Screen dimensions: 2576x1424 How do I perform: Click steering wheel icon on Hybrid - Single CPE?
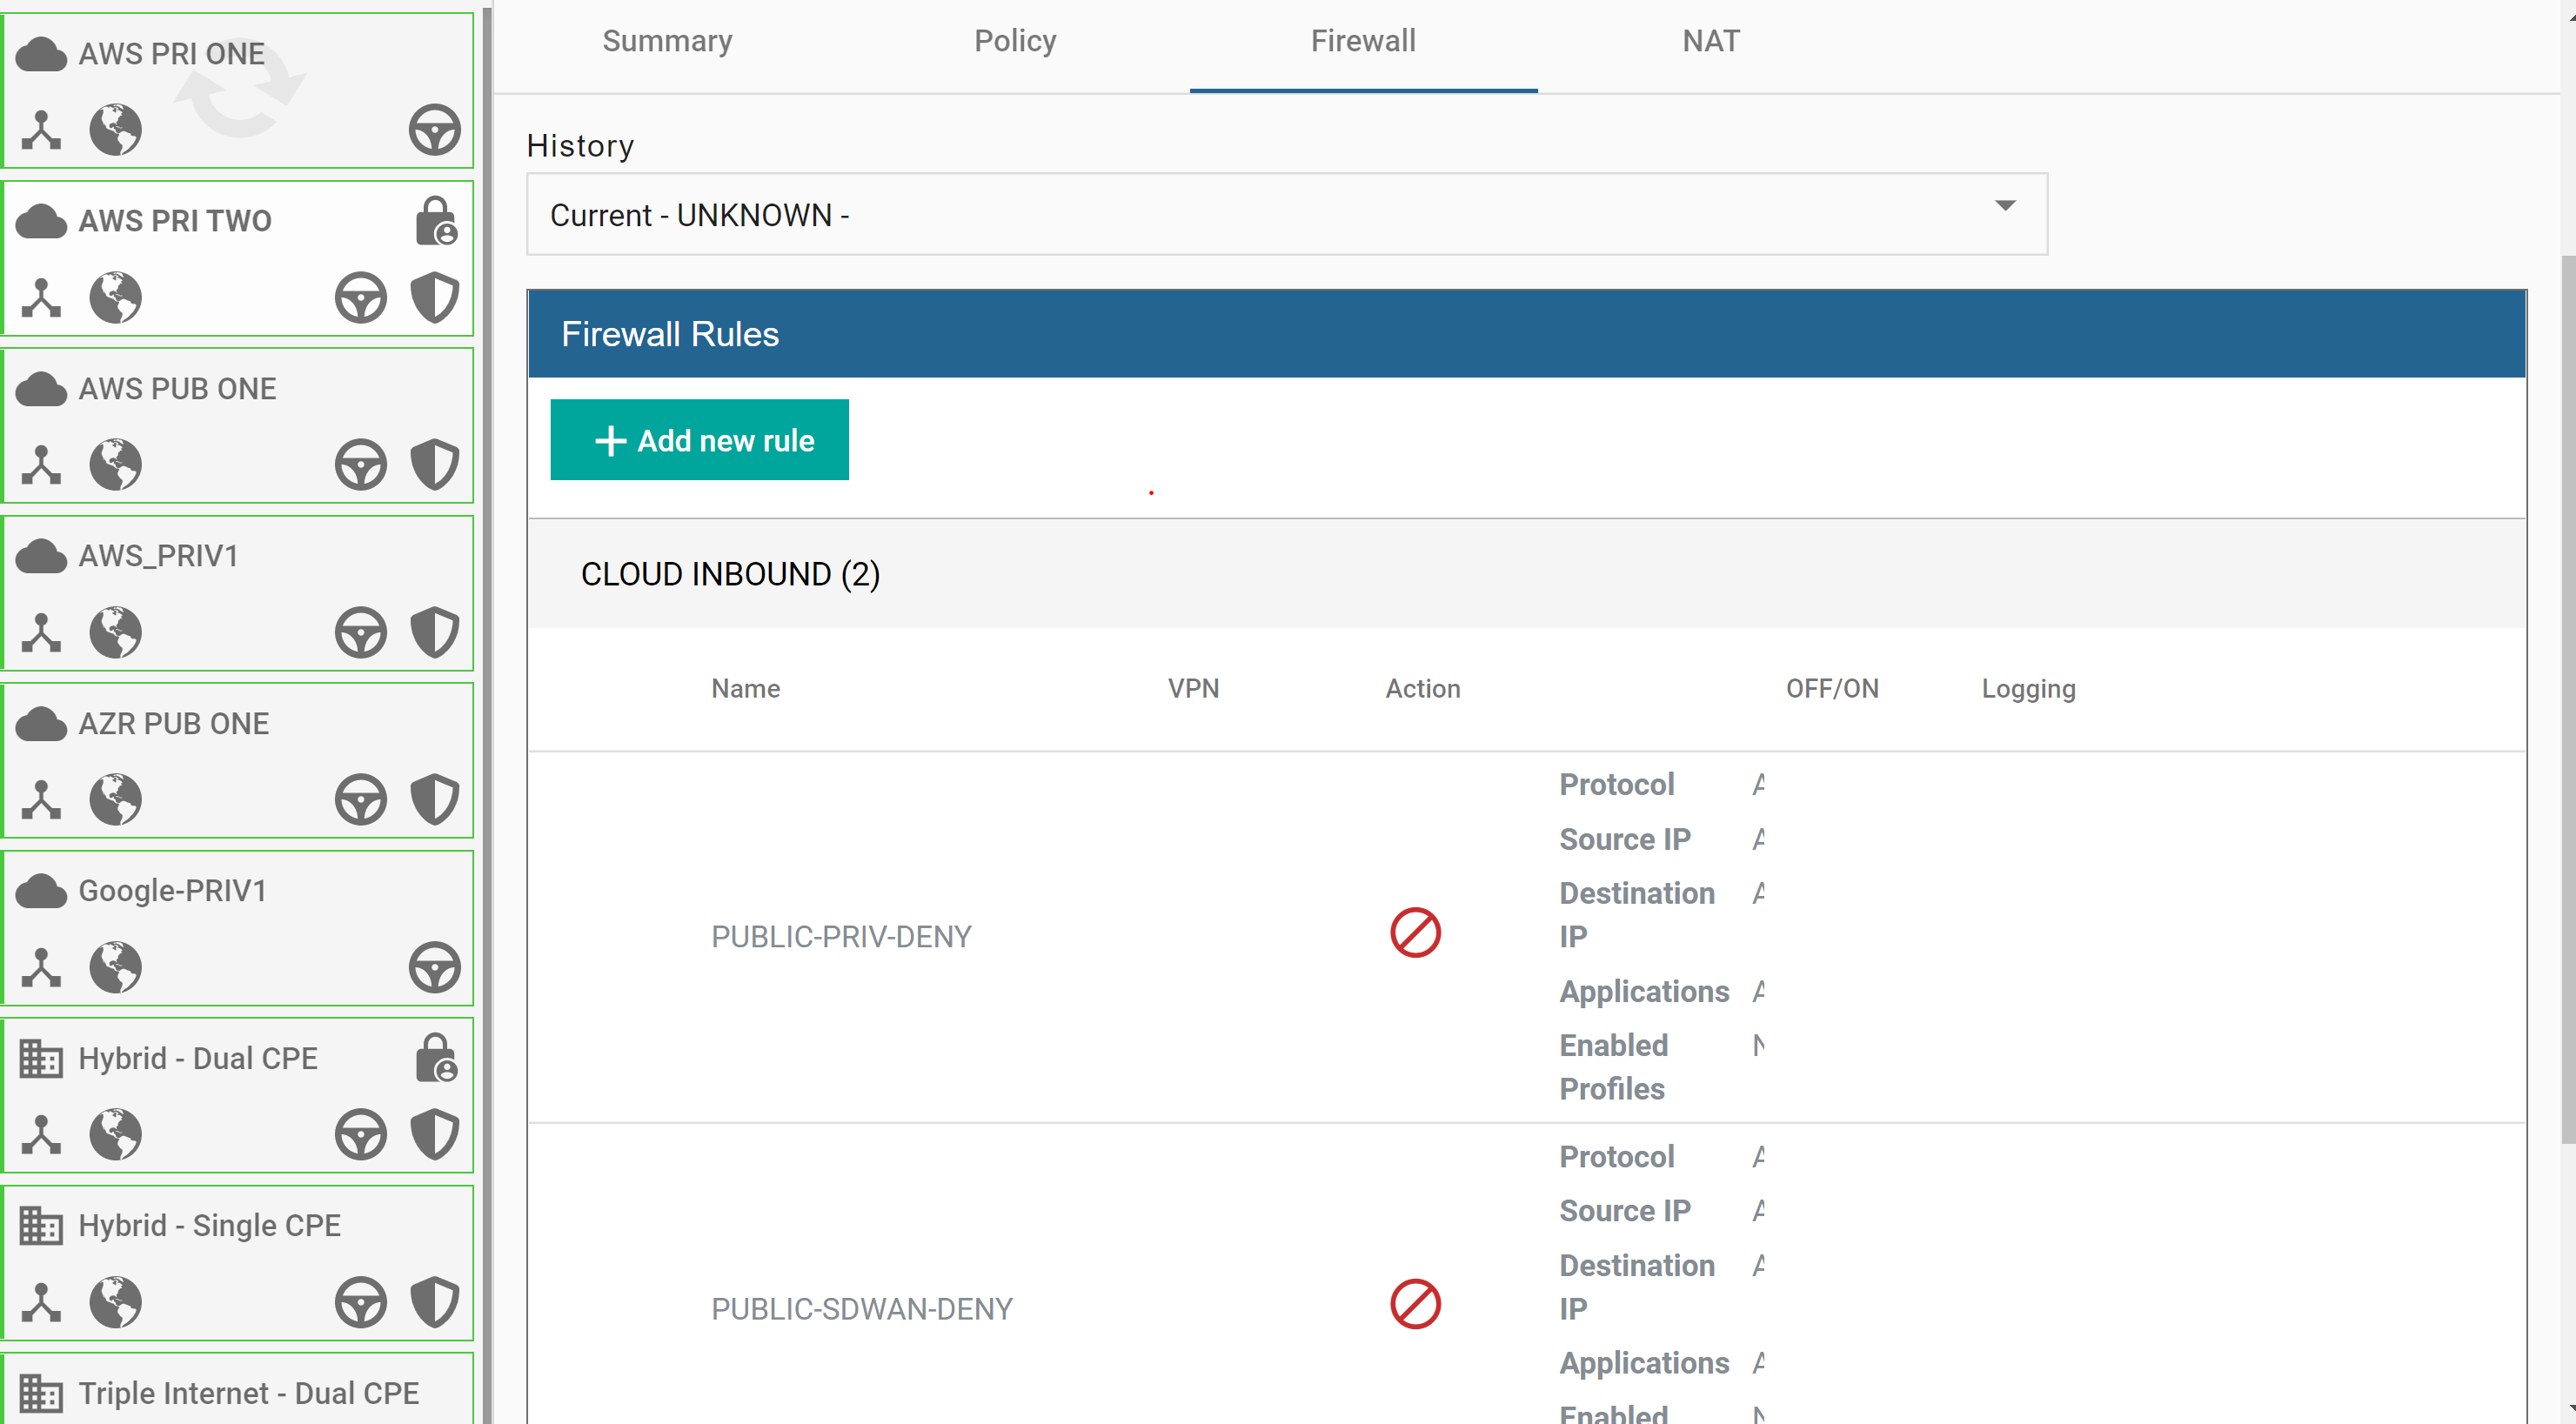[360, 1303]
